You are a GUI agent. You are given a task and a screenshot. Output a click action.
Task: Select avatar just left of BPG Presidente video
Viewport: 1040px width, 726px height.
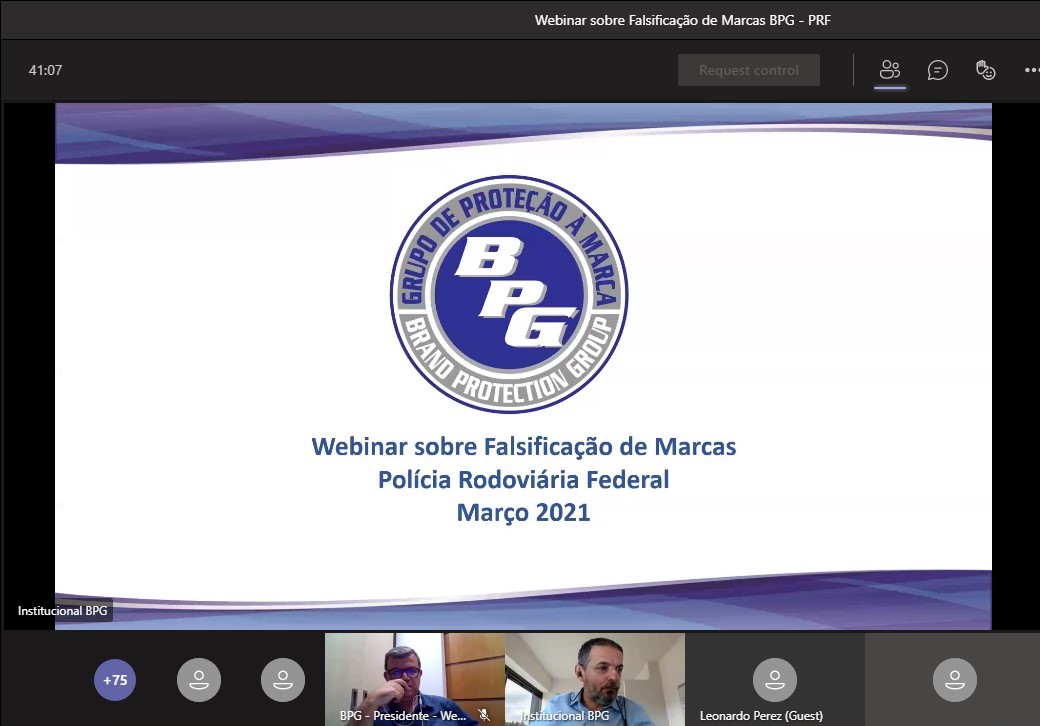tap(282, 680)
